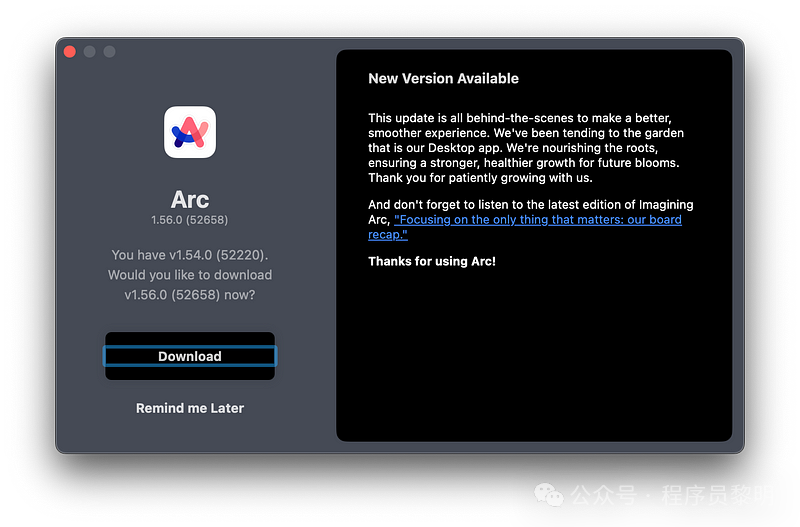The height and width of the screenshot is (527, 800).
Task: Click the release notes paragraph about behind-the-scenes update
Action: (526, 148)
